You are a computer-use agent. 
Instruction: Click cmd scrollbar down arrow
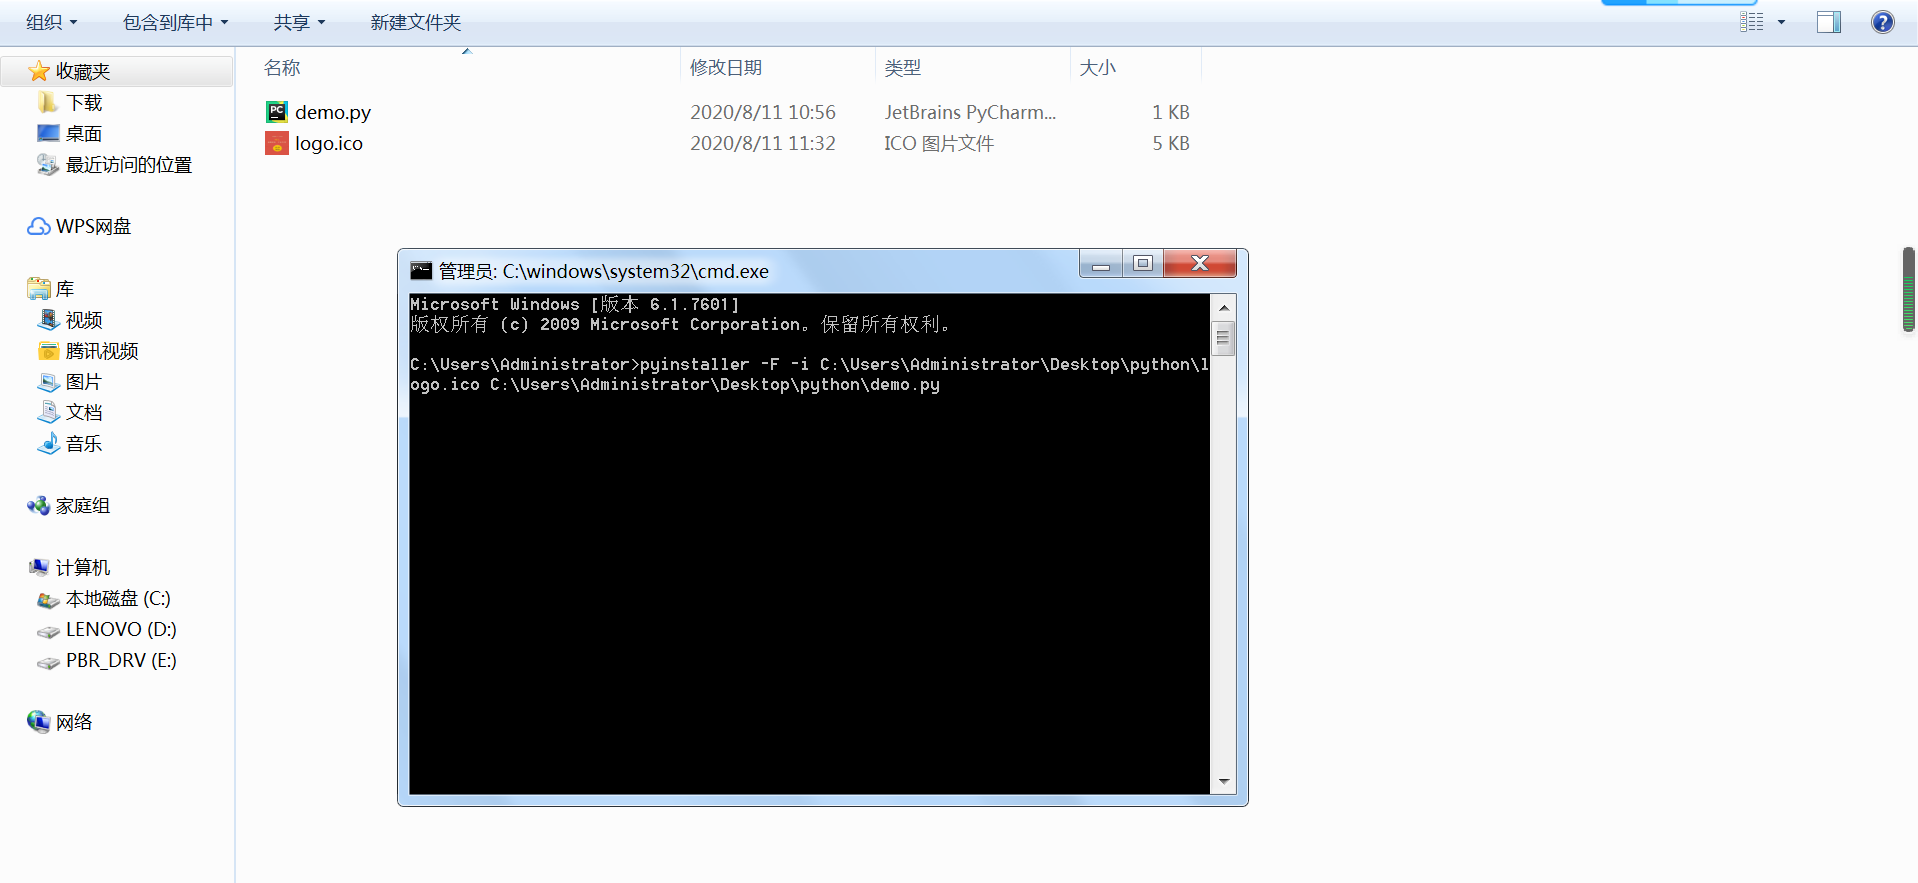point(1223,782)
